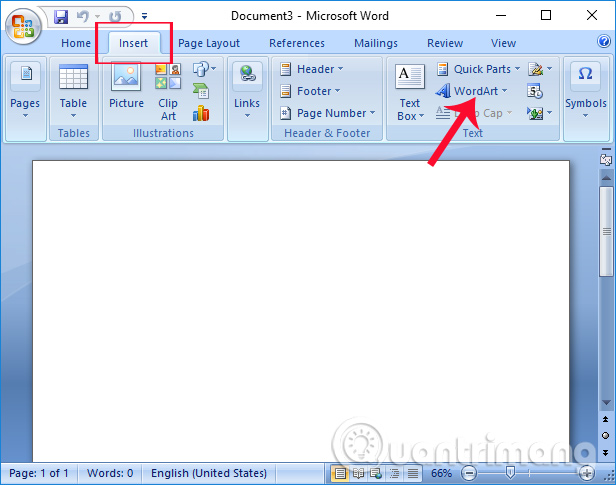The height and width of the screenshot is (485, 616).
Task: Open the Table grid dropdown
Action: pyautogui.click(x=73, y=91)
